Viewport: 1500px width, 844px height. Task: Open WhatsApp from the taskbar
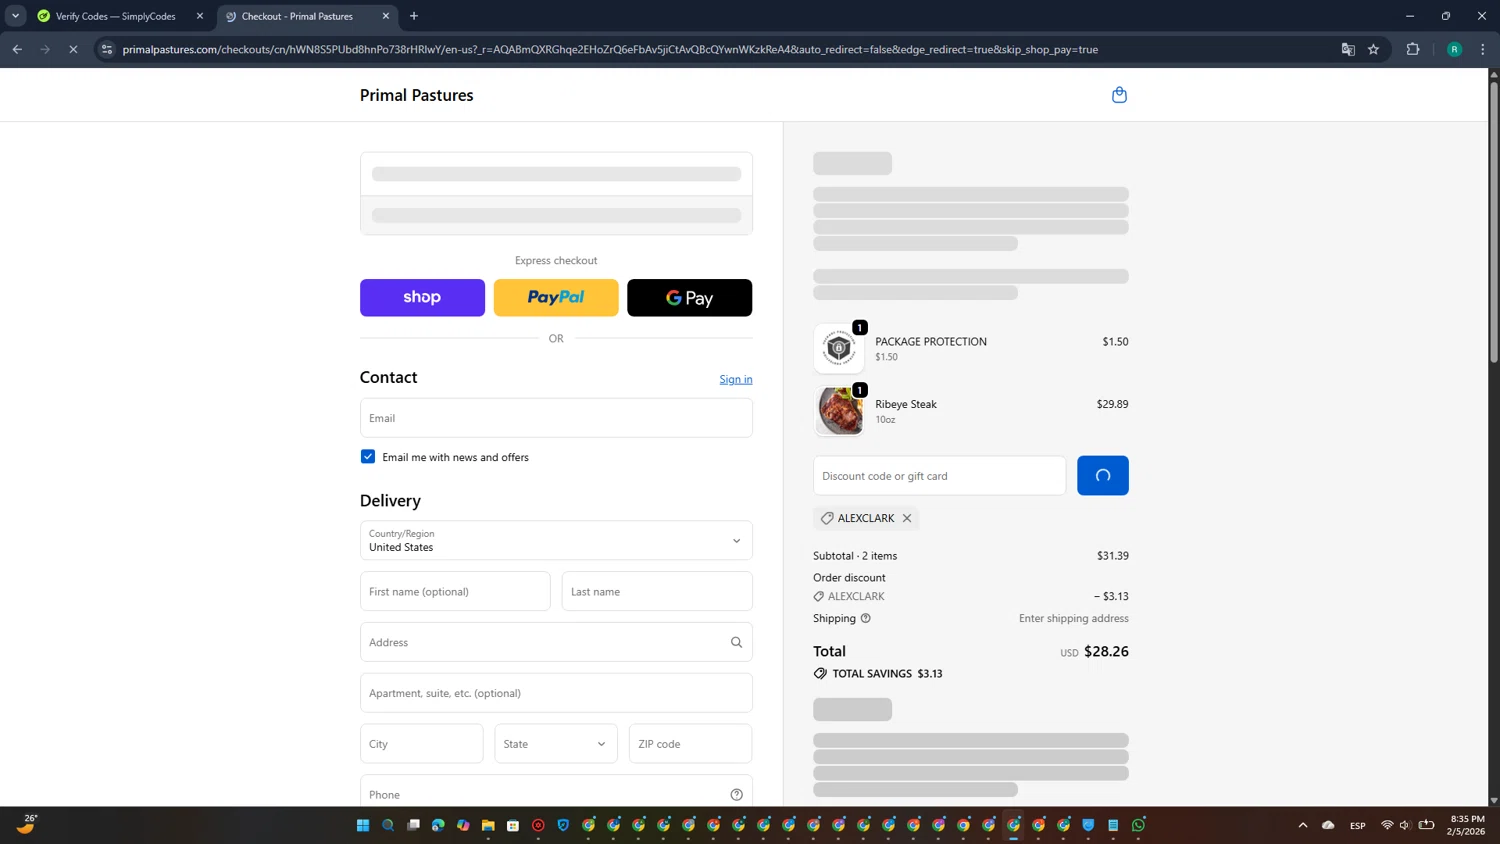1138,825
